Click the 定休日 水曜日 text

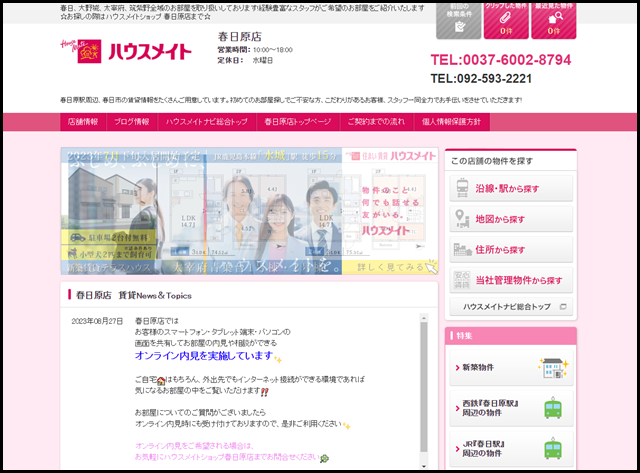point(245,60)
